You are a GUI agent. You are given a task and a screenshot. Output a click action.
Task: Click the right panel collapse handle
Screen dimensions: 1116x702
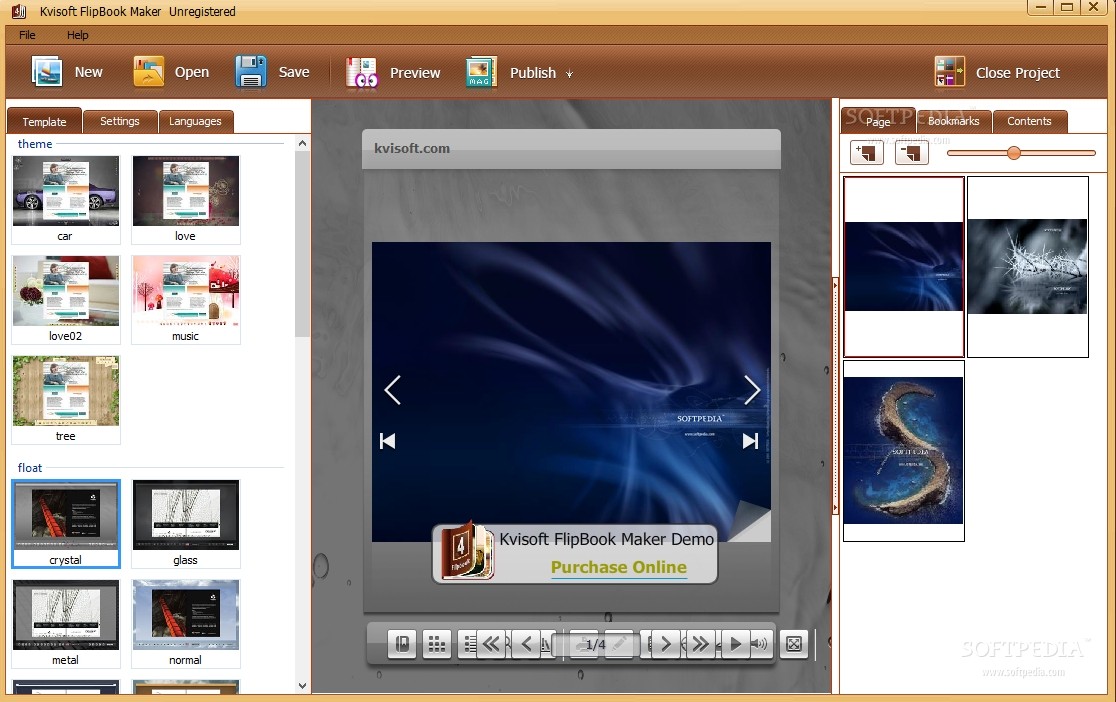(x=836, y=396)
